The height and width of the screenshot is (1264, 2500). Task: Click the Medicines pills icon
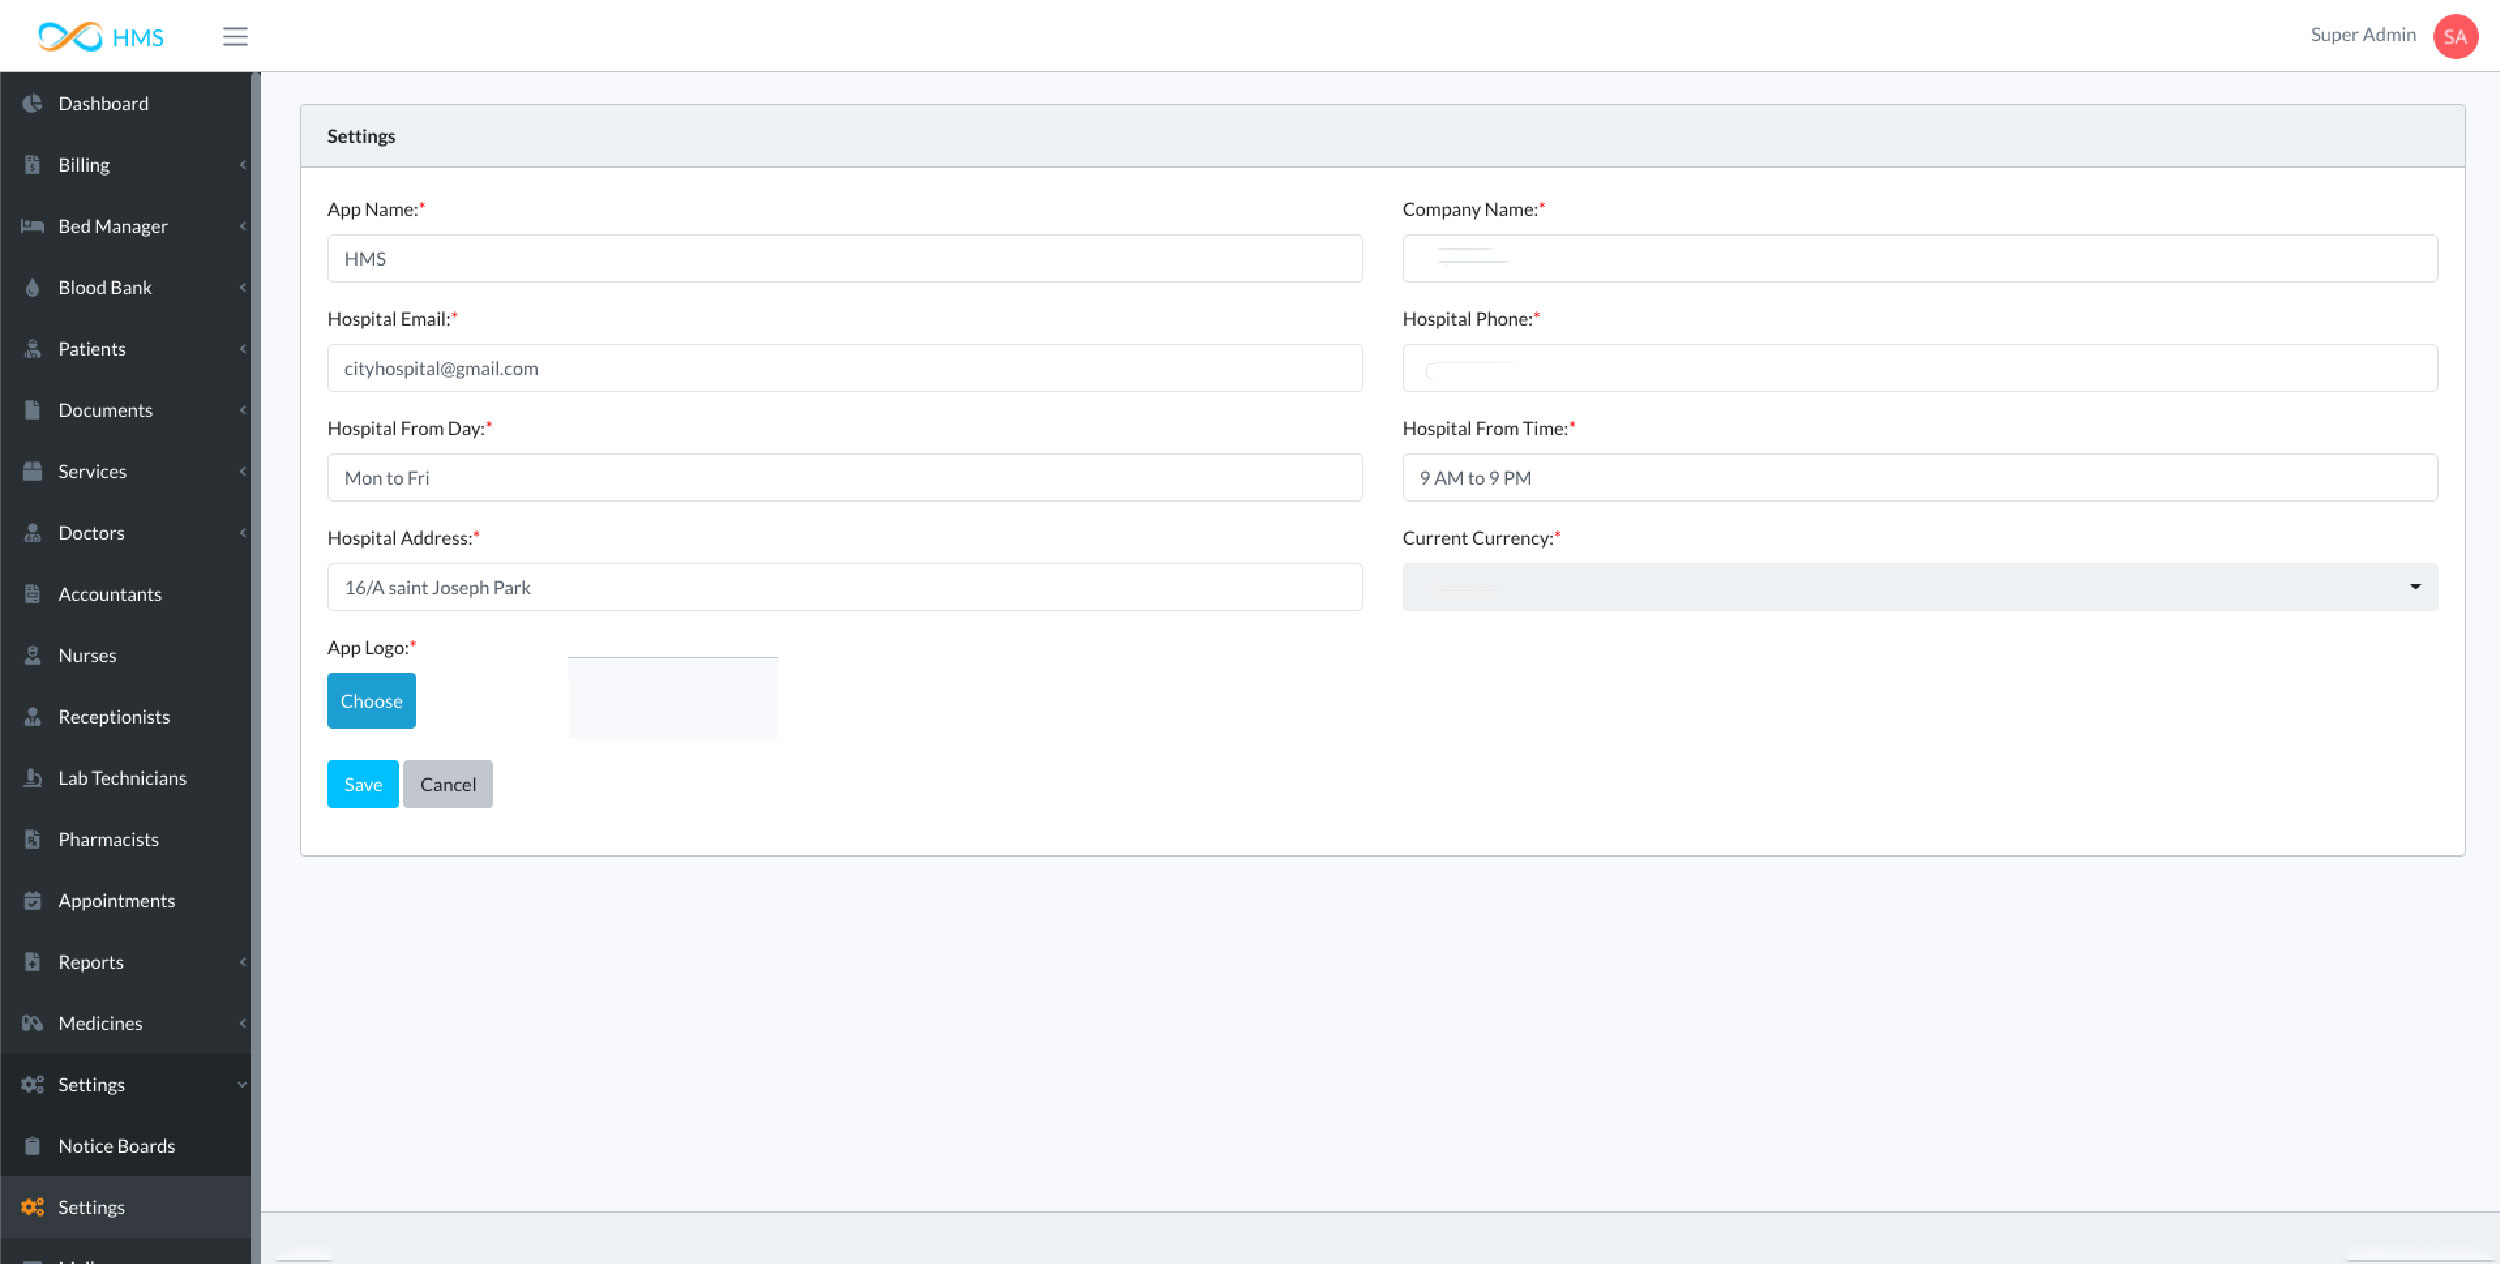32,1023
